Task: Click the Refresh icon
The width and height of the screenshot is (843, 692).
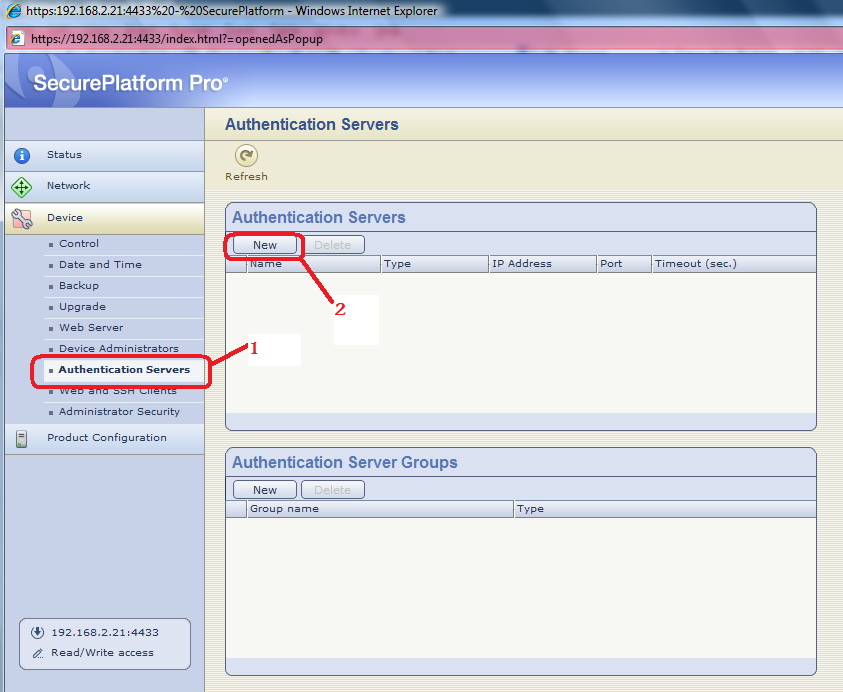Action: click(246, 155)
